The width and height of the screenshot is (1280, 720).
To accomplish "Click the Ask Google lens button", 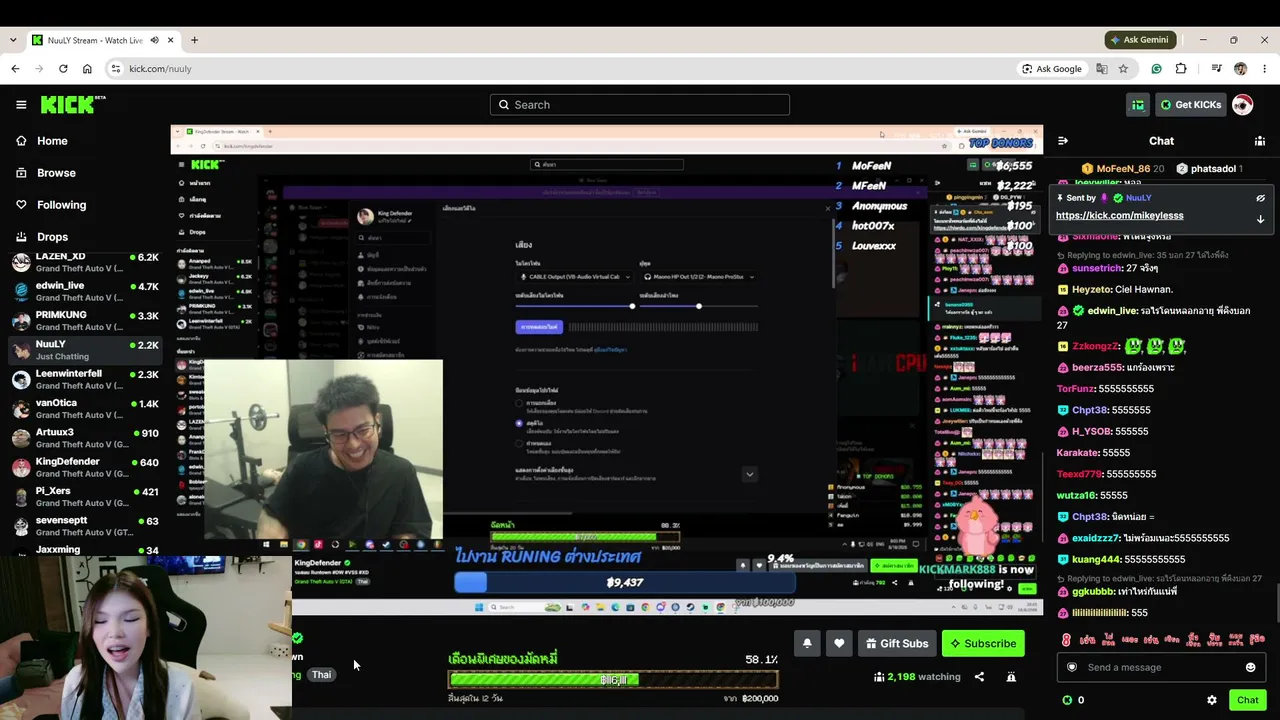I will click(1052, 69).
